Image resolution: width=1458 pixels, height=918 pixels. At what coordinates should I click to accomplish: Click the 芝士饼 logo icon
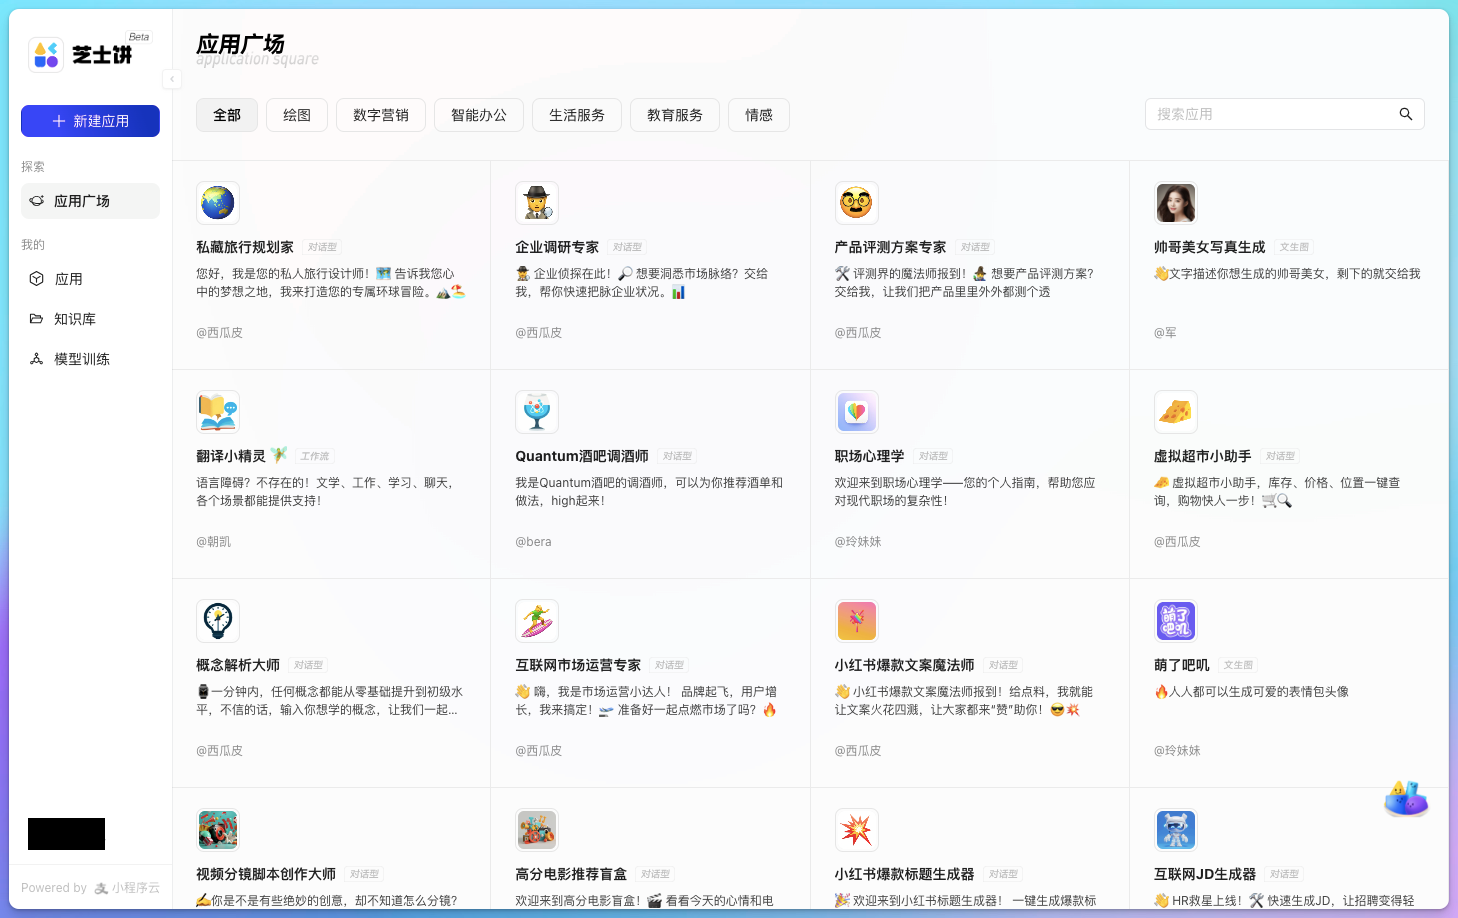coord(46,54)
